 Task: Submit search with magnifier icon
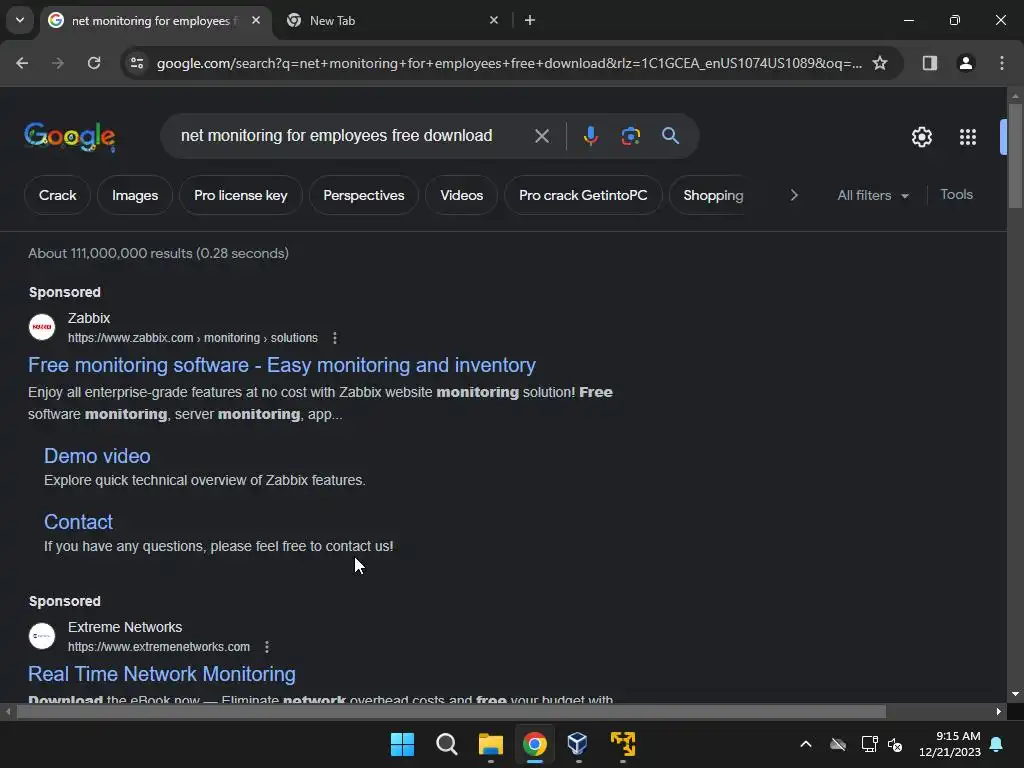(670, 136)
